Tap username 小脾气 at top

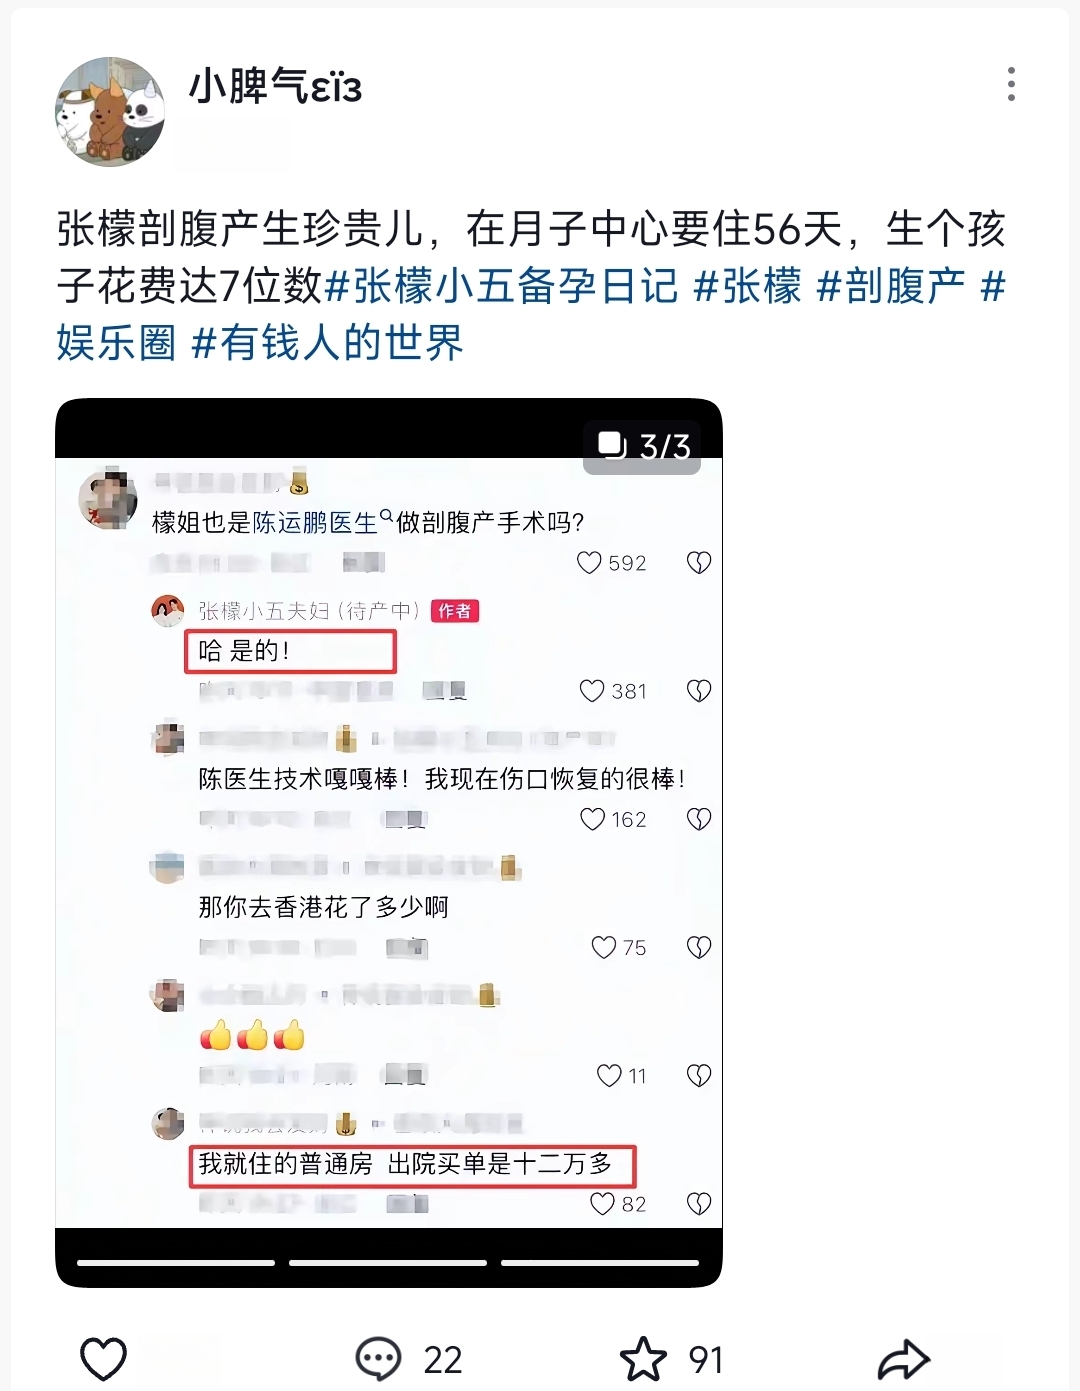pos(275,87)
